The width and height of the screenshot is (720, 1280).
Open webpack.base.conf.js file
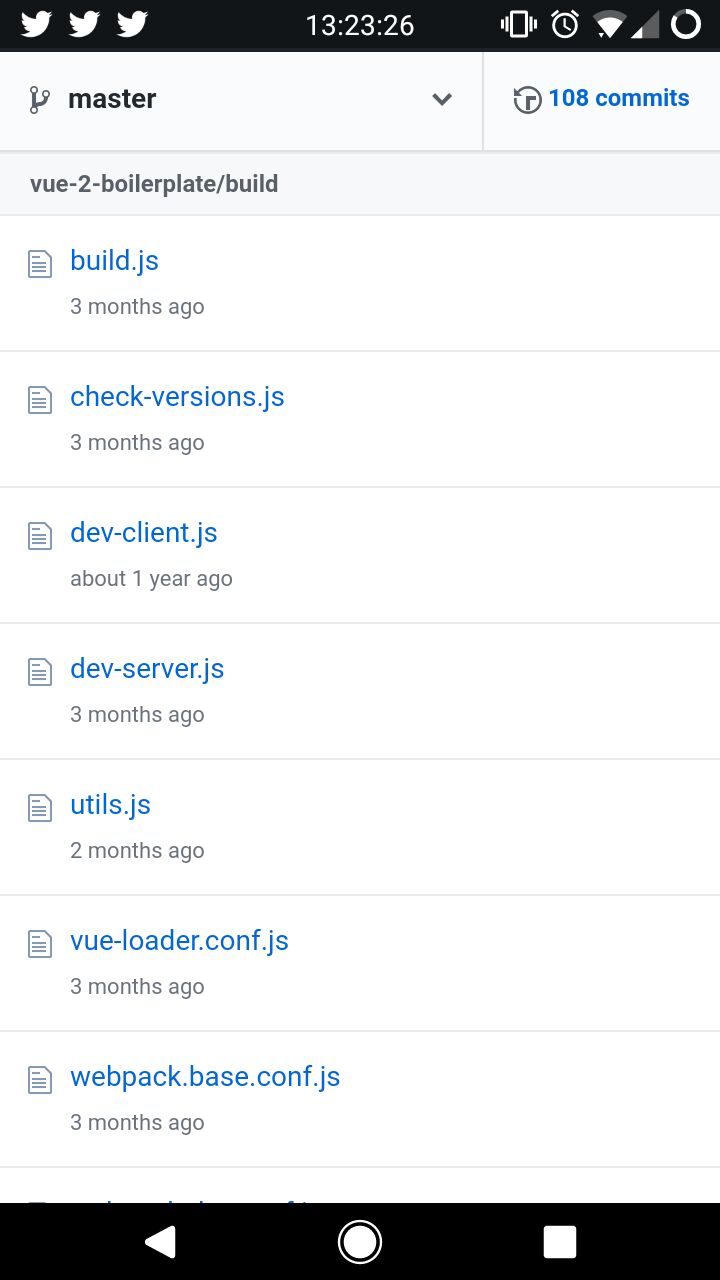pyautogui.click(x=205, y=1077)
